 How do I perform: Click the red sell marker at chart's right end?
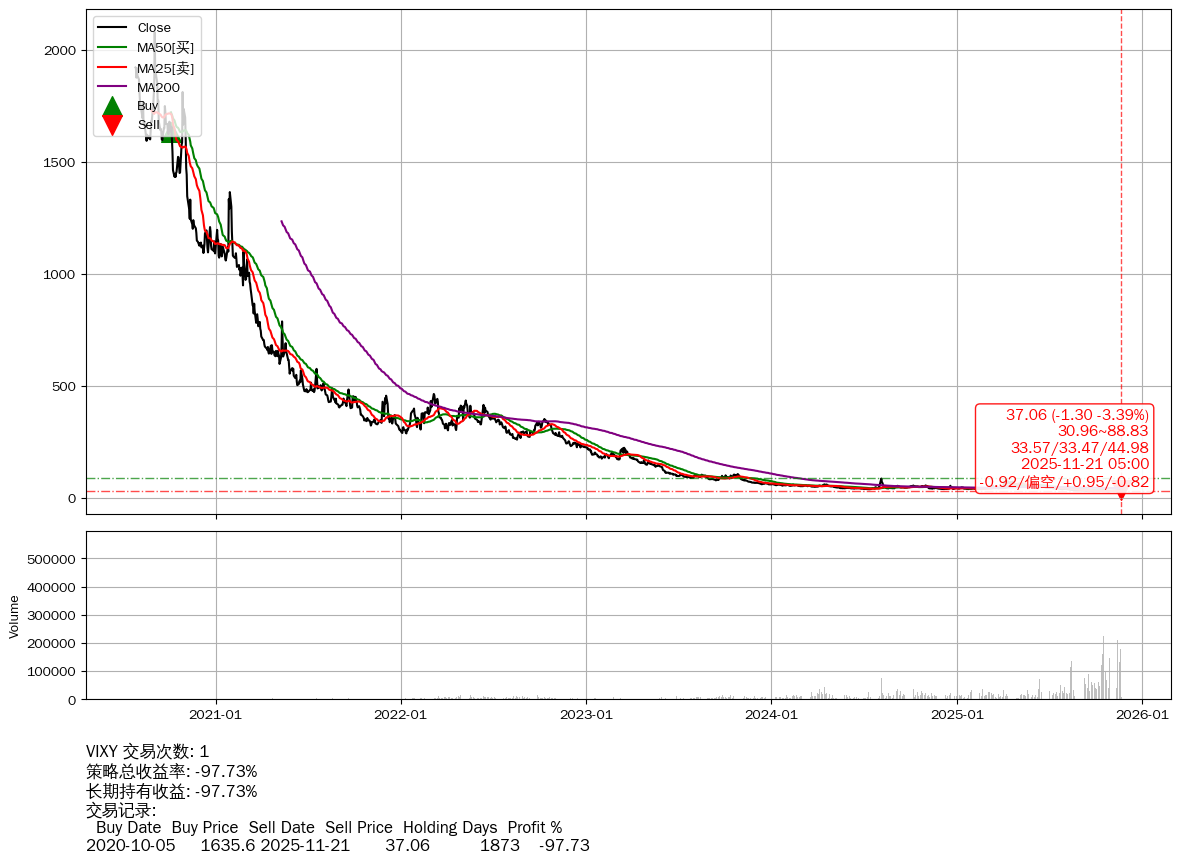1121,493
